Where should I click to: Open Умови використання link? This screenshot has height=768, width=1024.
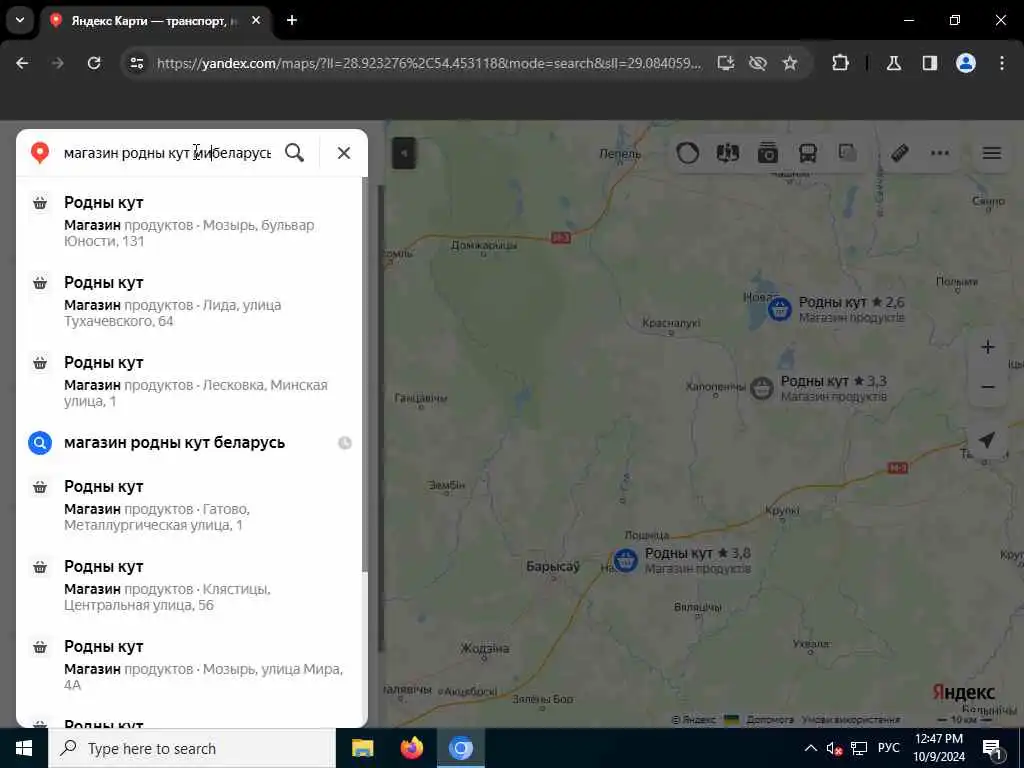[850, 720]
